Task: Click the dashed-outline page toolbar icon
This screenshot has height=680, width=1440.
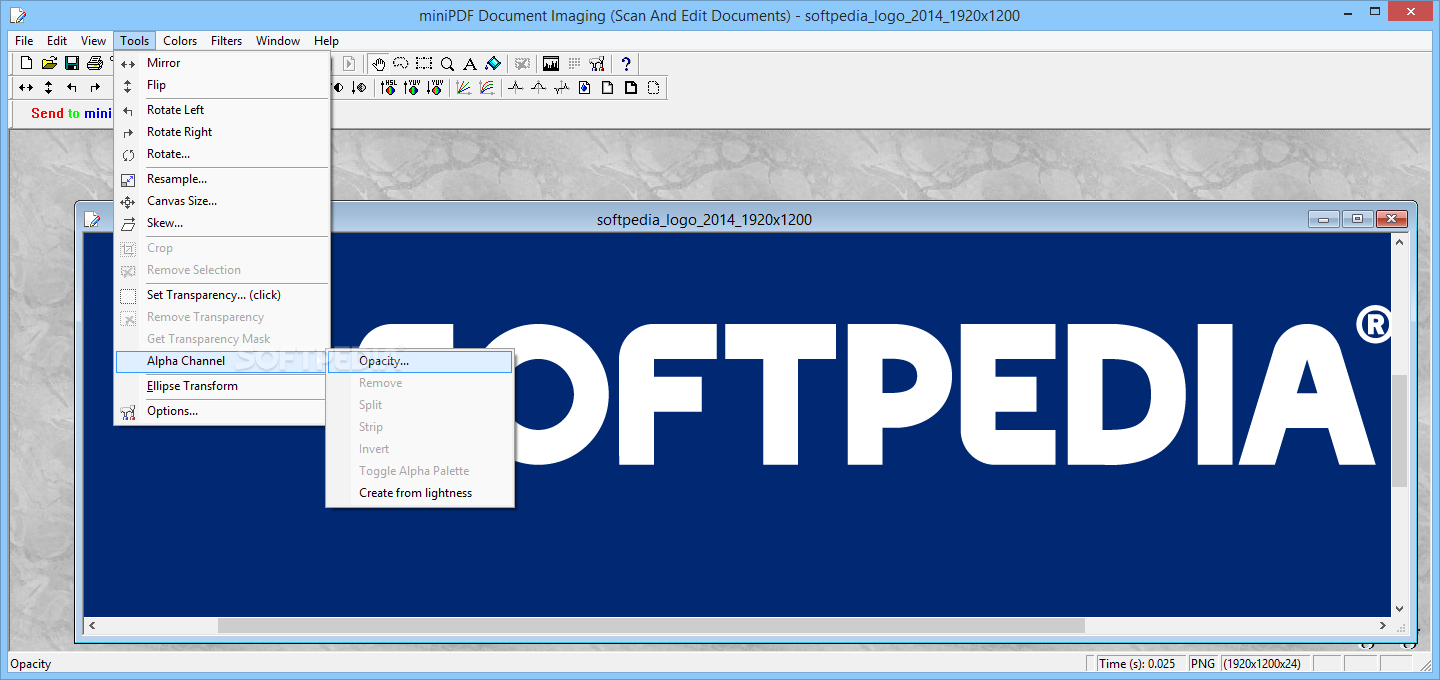Action: (x=653, y=87)
